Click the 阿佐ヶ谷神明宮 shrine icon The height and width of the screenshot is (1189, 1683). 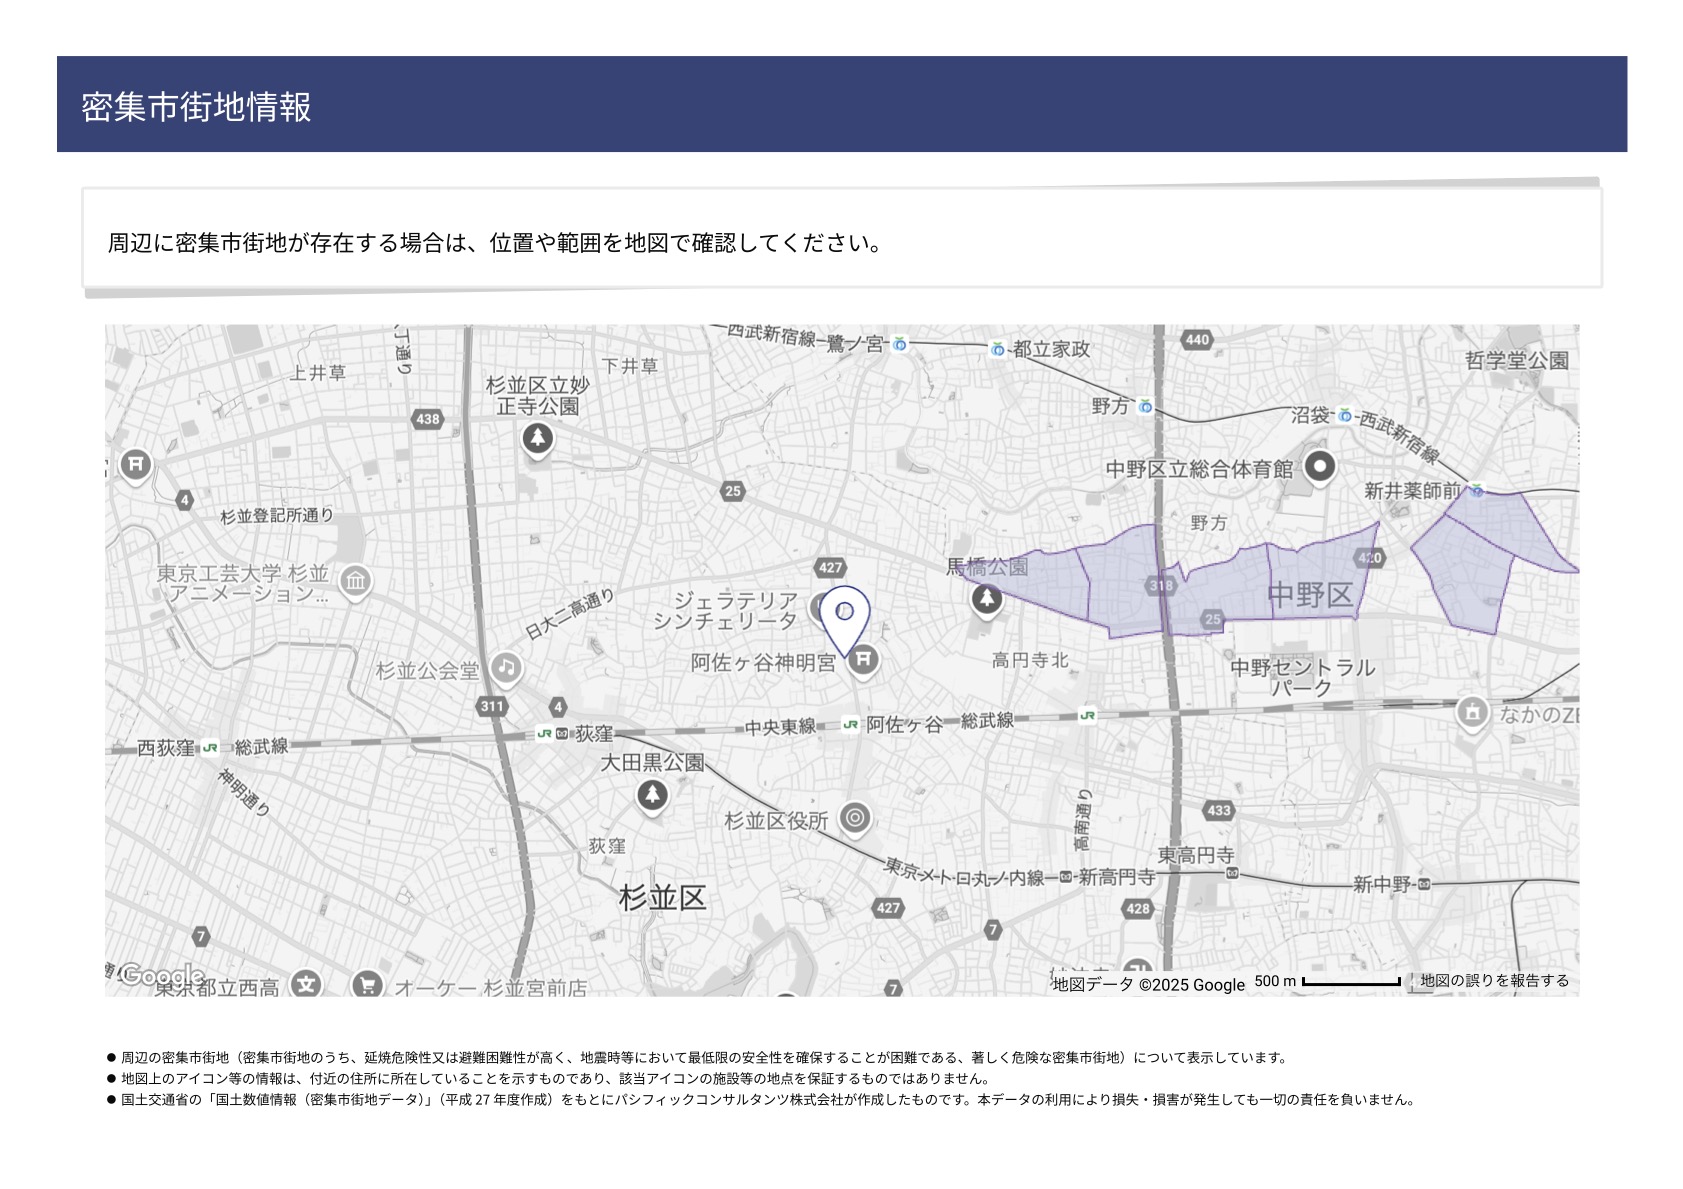point(863,660)
